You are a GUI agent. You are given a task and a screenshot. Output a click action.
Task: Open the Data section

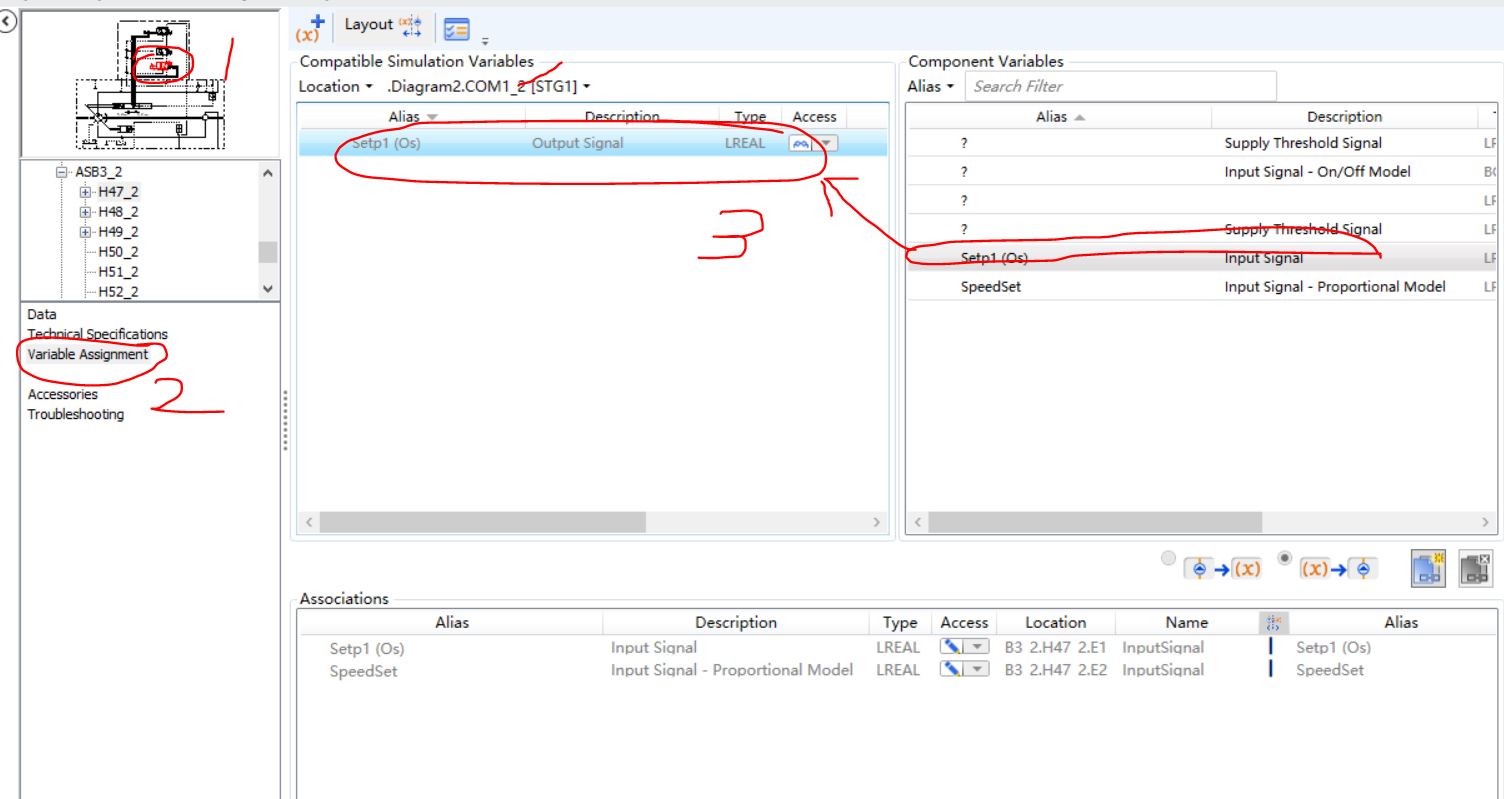[x=42, y=314]
